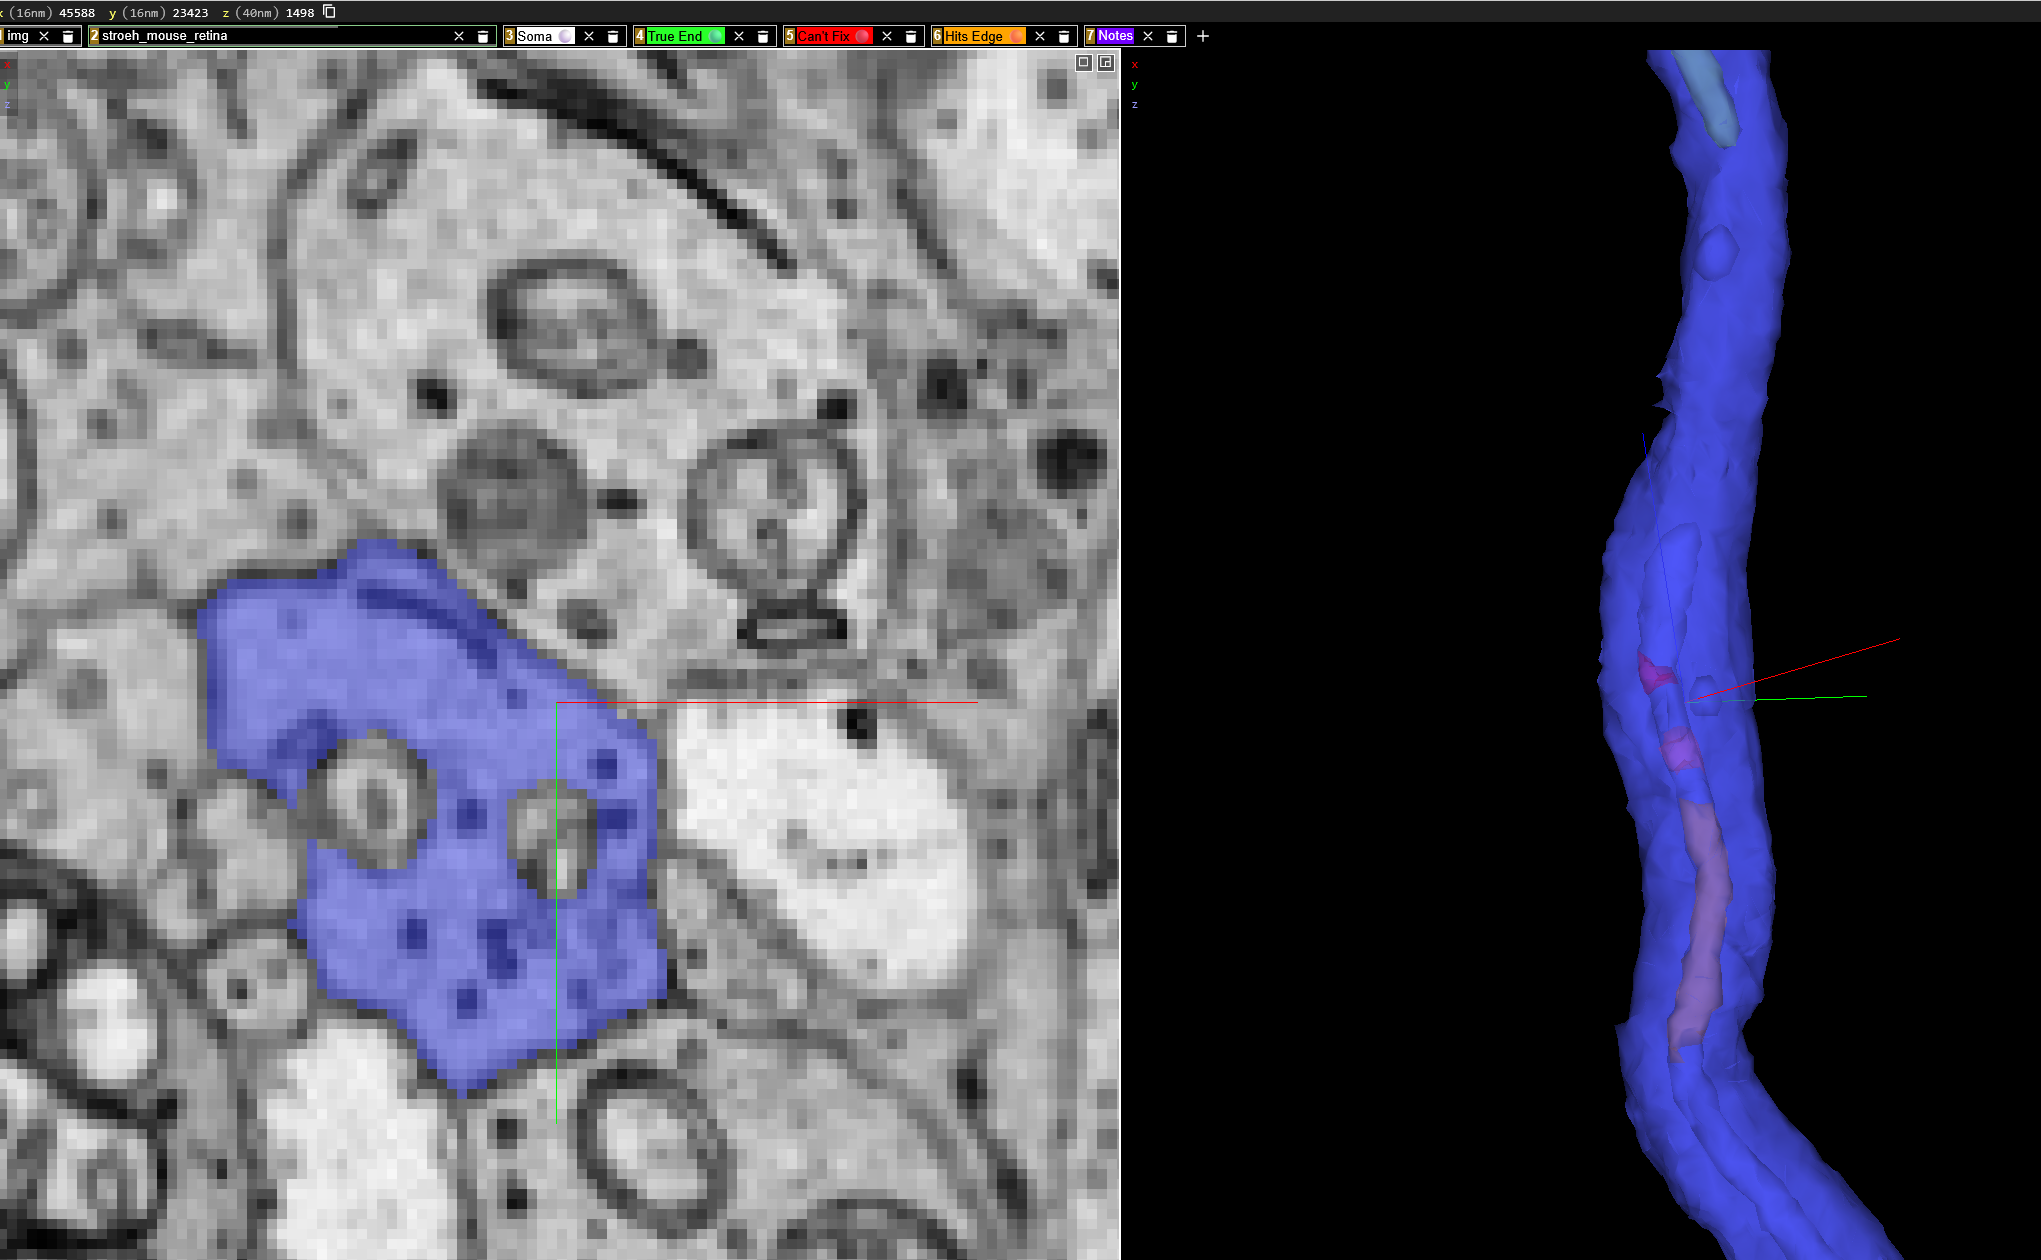Delete the Soma annotation layer
Image resolution: width=2041 pixels, height=1260 pixels.
click(613, 36)
